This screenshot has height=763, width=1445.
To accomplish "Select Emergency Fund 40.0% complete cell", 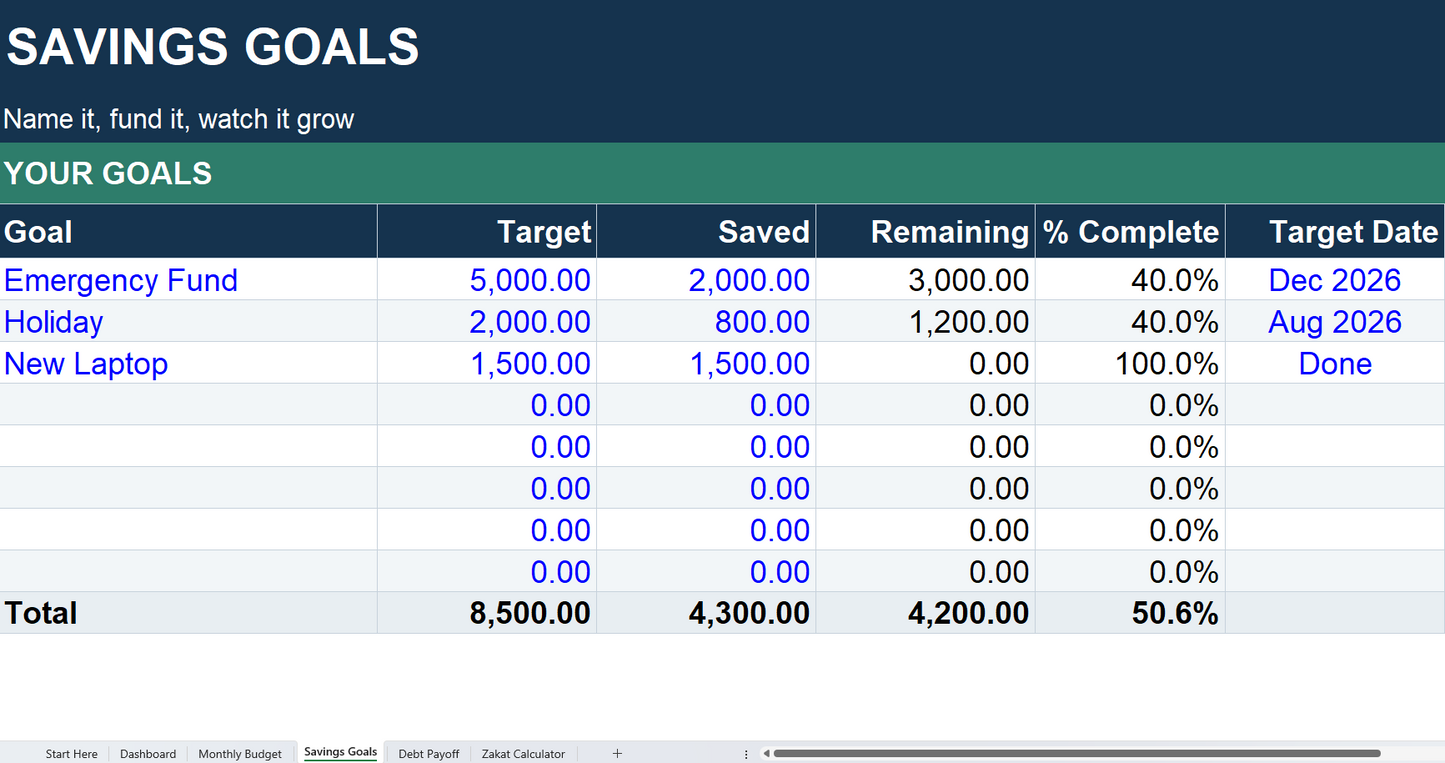I will point(1130,280).
